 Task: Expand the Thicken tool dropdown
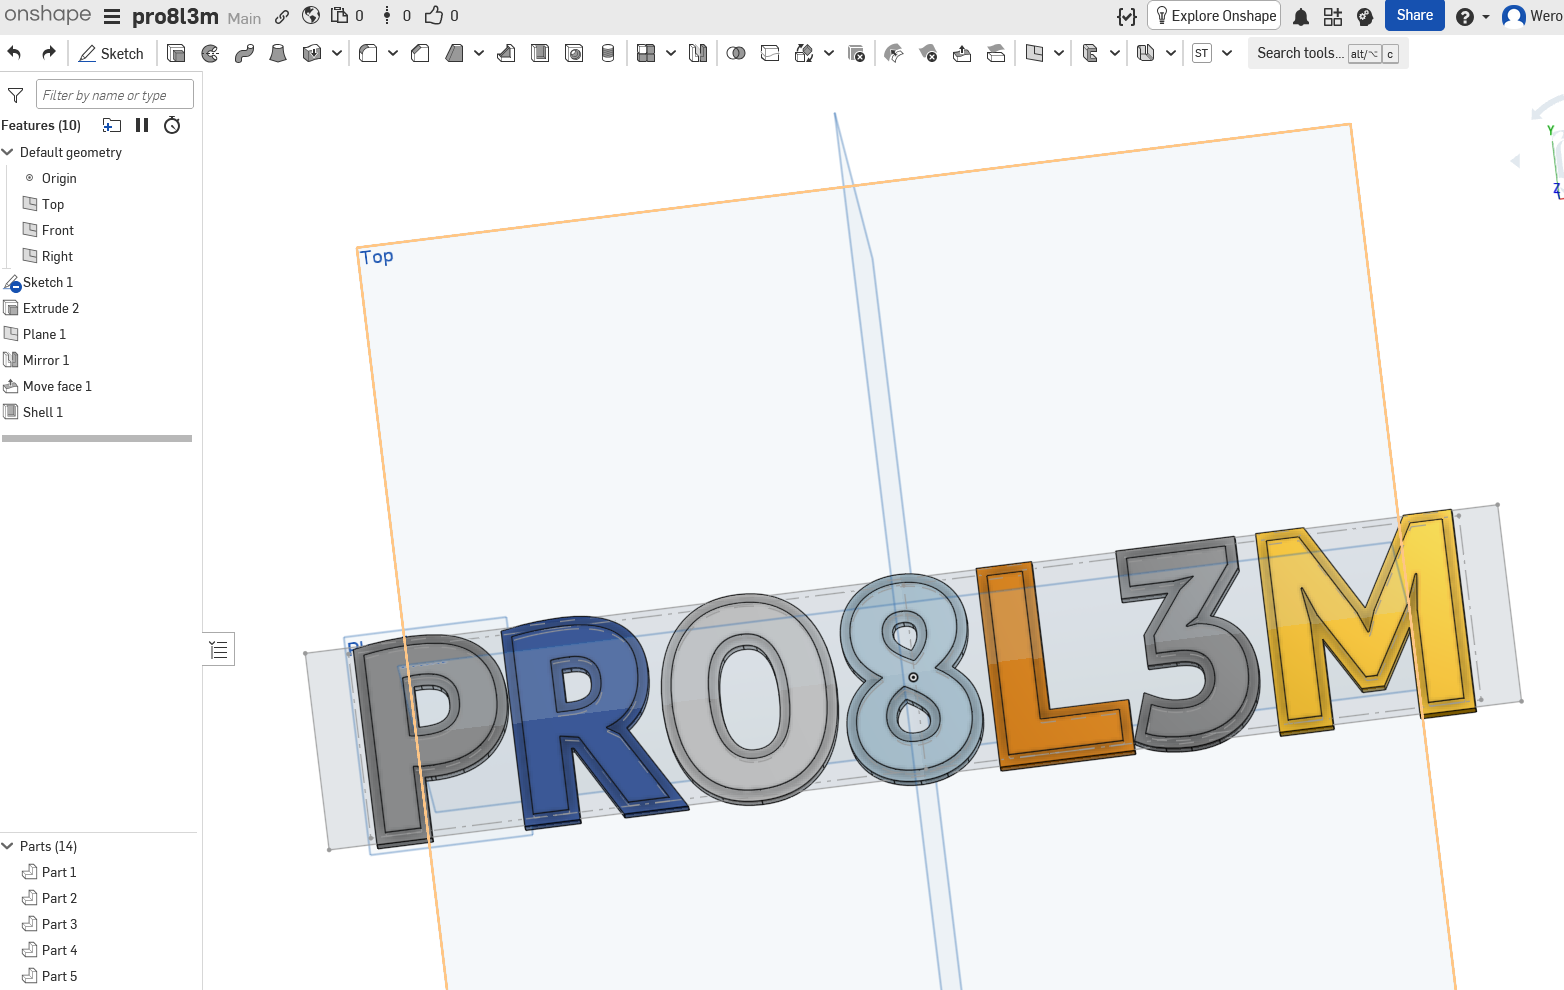click(x=337, y=53)
